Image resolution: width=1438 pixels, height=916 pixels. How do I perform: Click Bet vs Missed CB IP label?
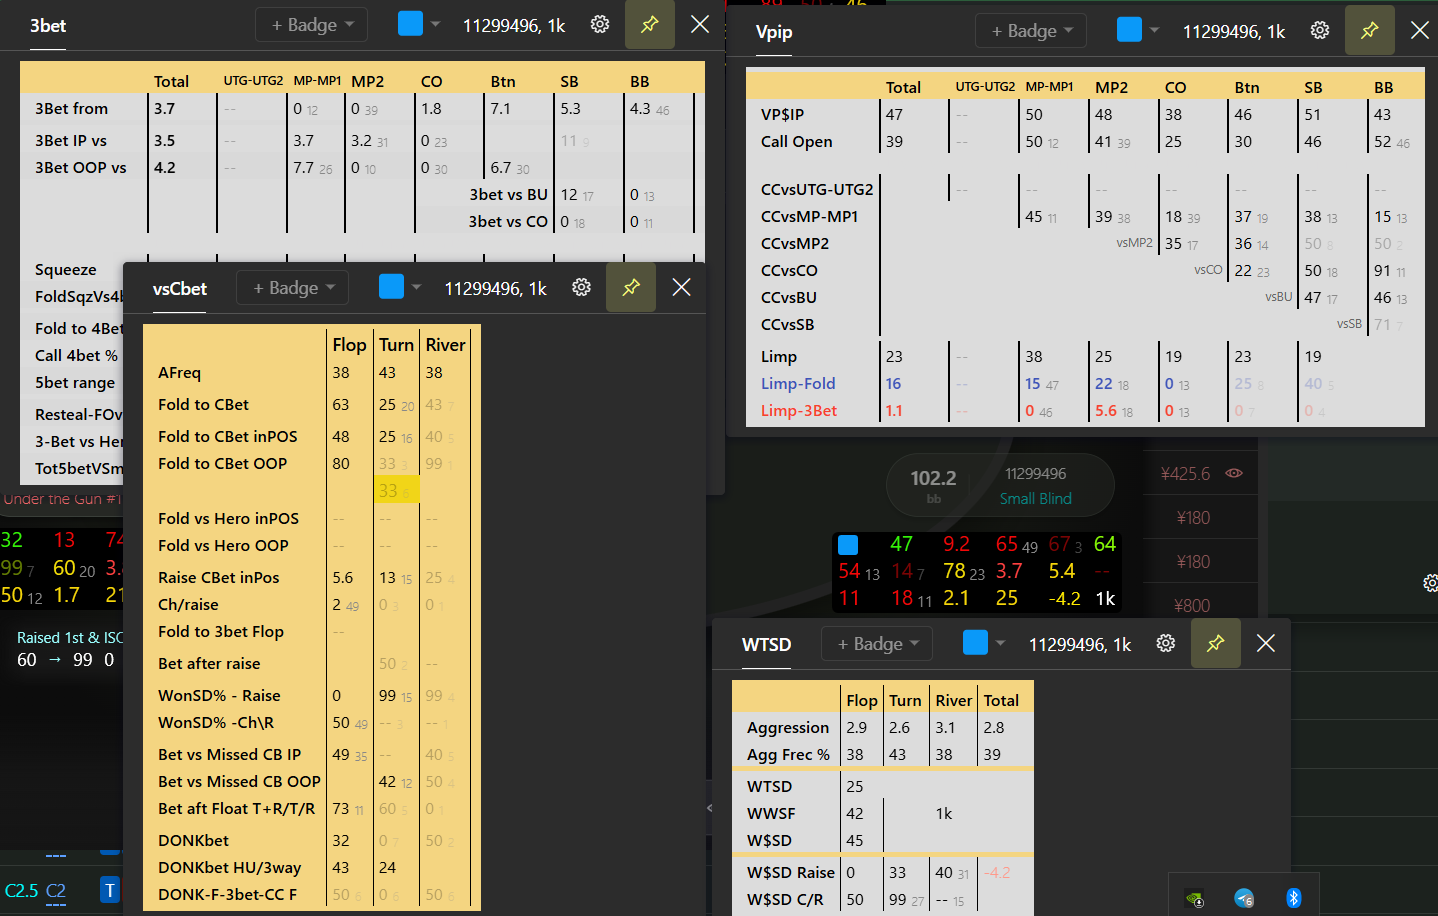[229, 755]
